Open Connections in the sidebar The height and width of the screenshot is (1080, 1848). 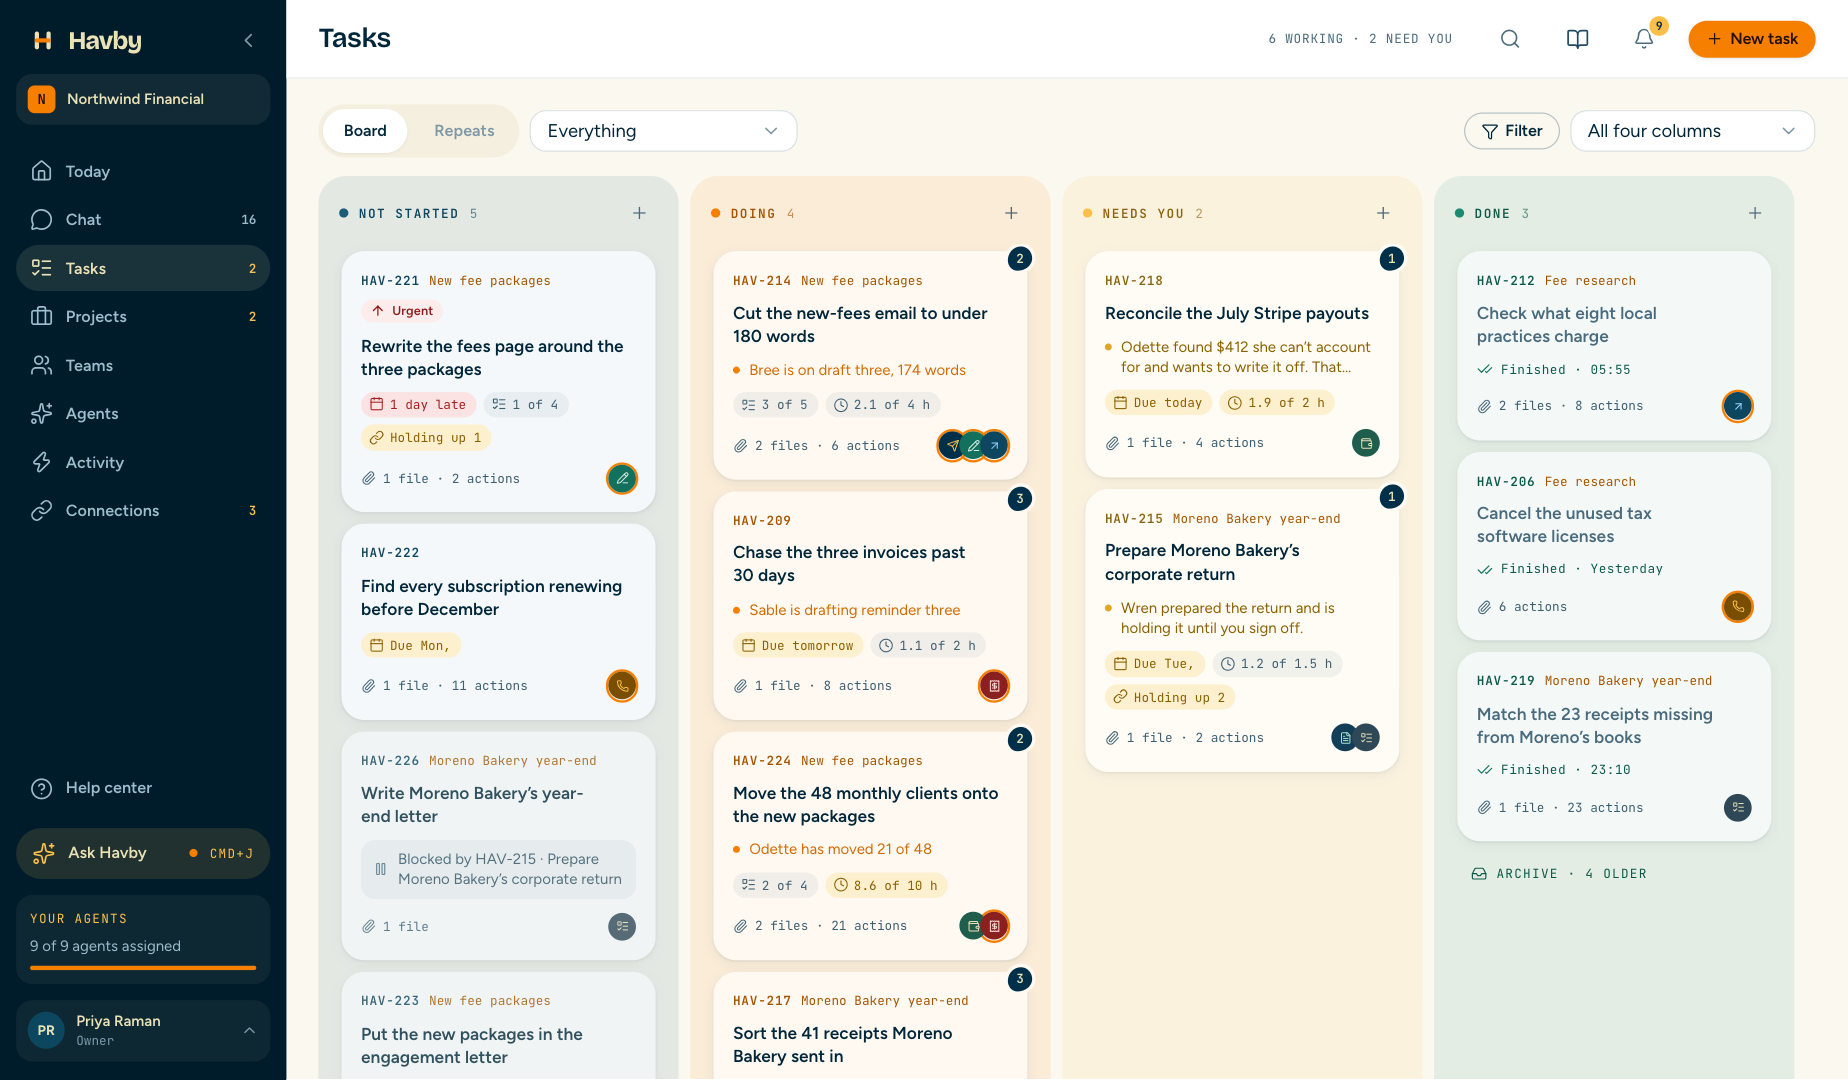point(143,510)
